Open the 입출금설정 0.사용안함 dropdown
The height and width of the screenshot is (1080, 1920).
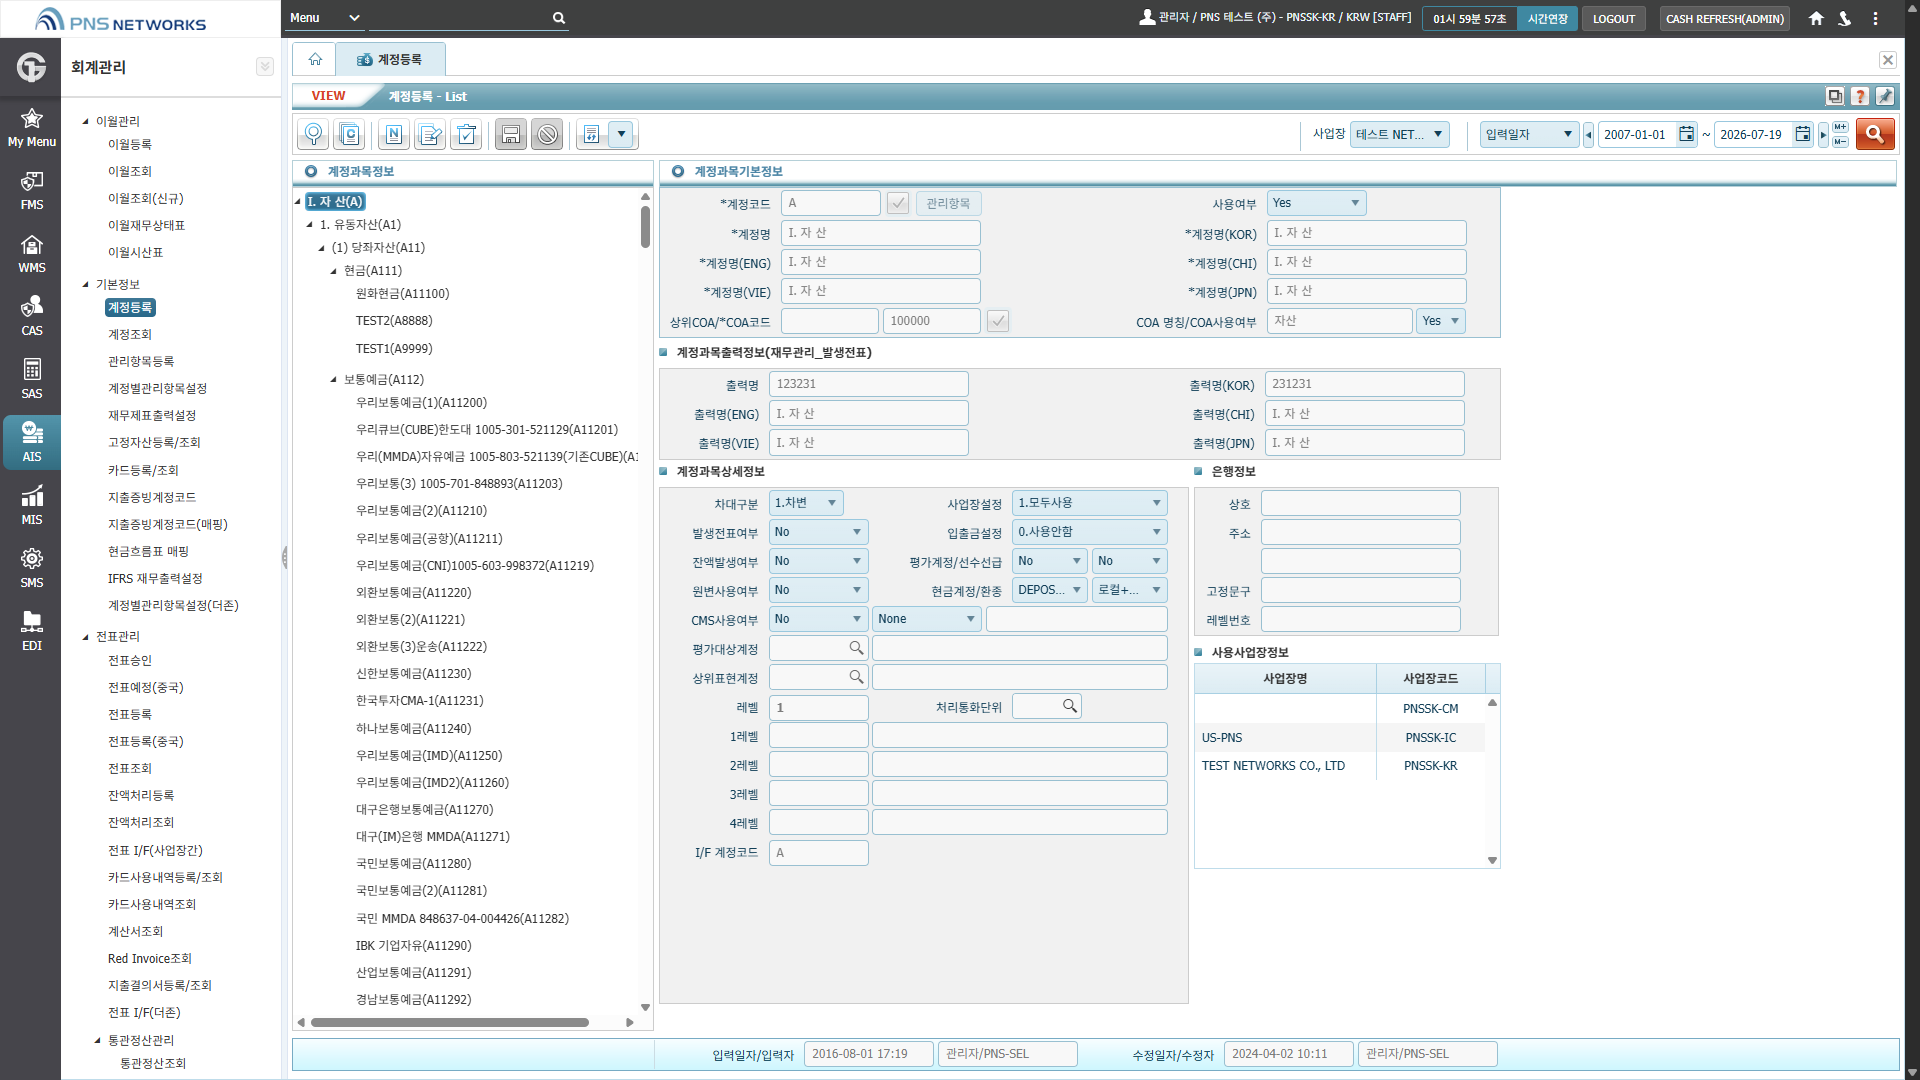tap(1090, 532)
